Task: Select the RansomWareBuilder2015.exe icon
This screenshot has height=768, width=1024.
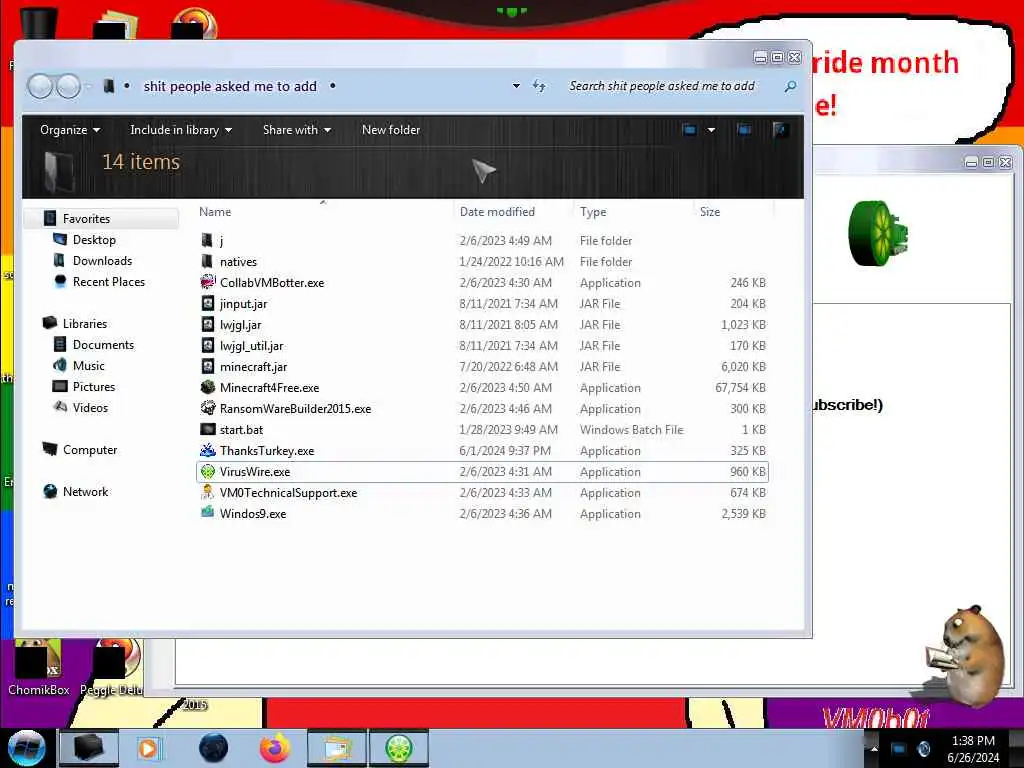Action: (208, 408)
